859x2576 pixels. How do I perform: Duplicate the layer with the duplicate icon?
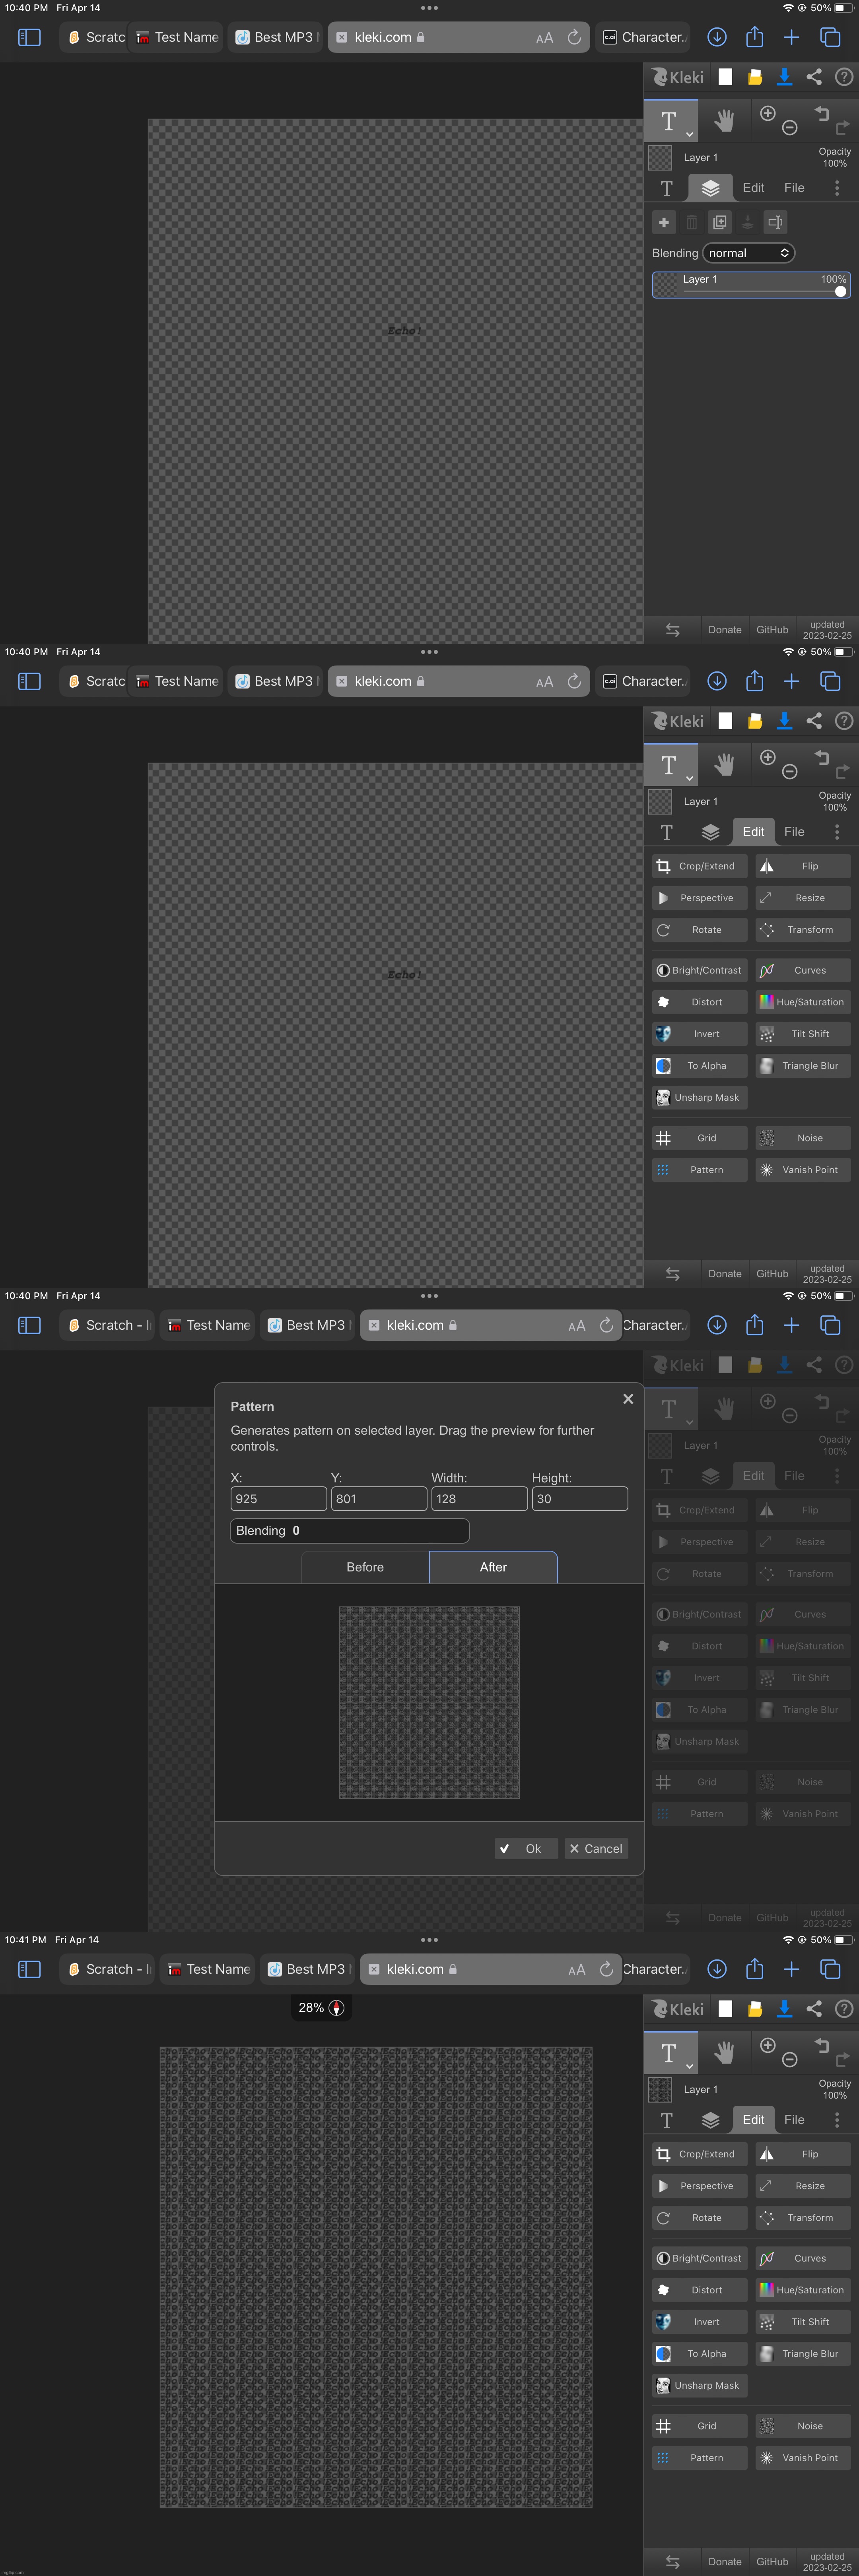tap(719, 222)
